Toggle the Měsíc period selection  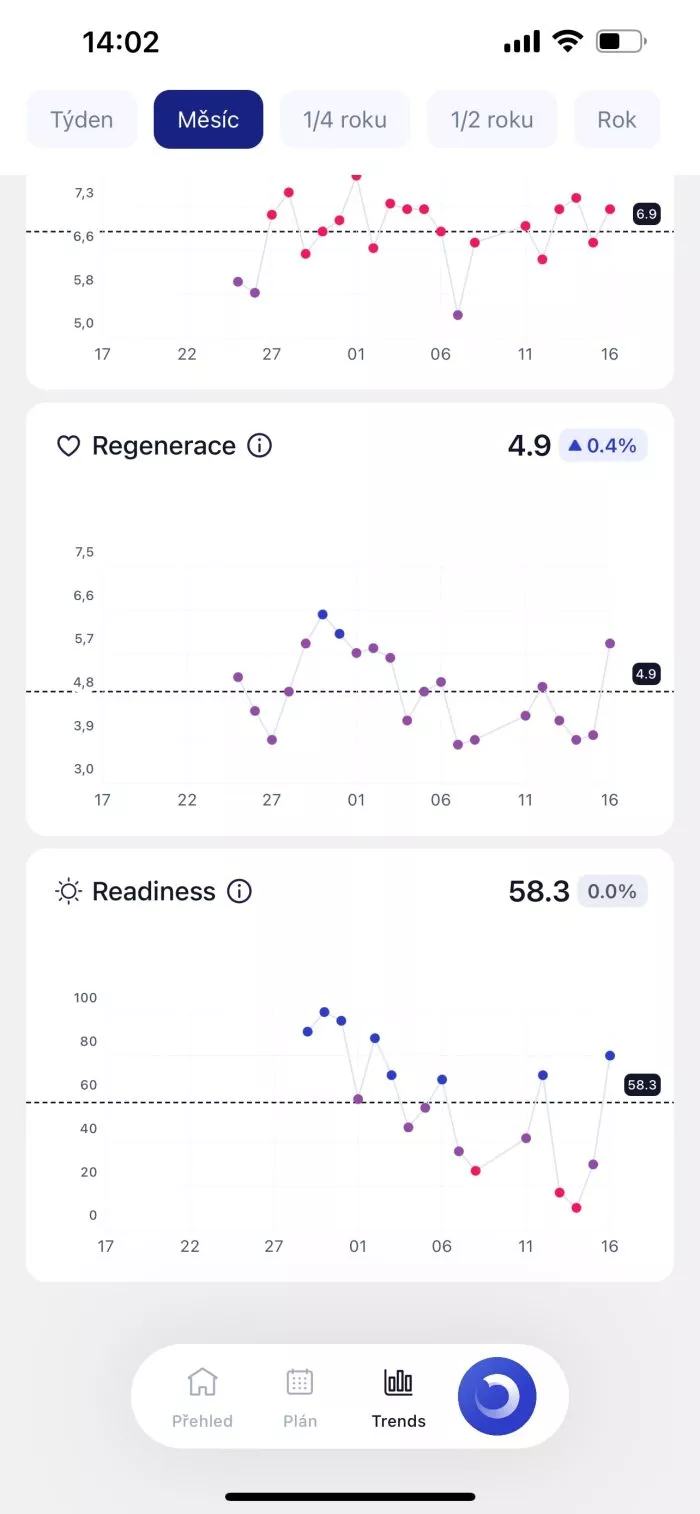click(x=208, y=119)
